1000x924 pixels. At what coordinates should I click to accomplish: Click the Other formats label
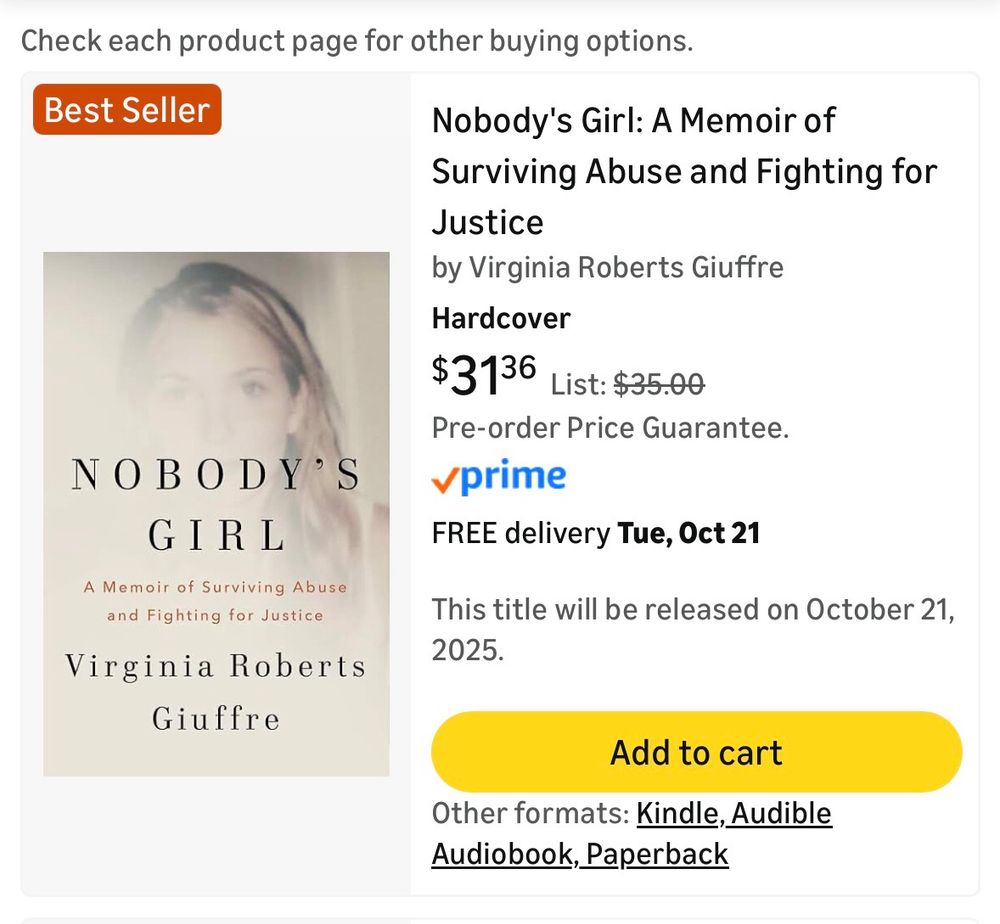(530, 814)
